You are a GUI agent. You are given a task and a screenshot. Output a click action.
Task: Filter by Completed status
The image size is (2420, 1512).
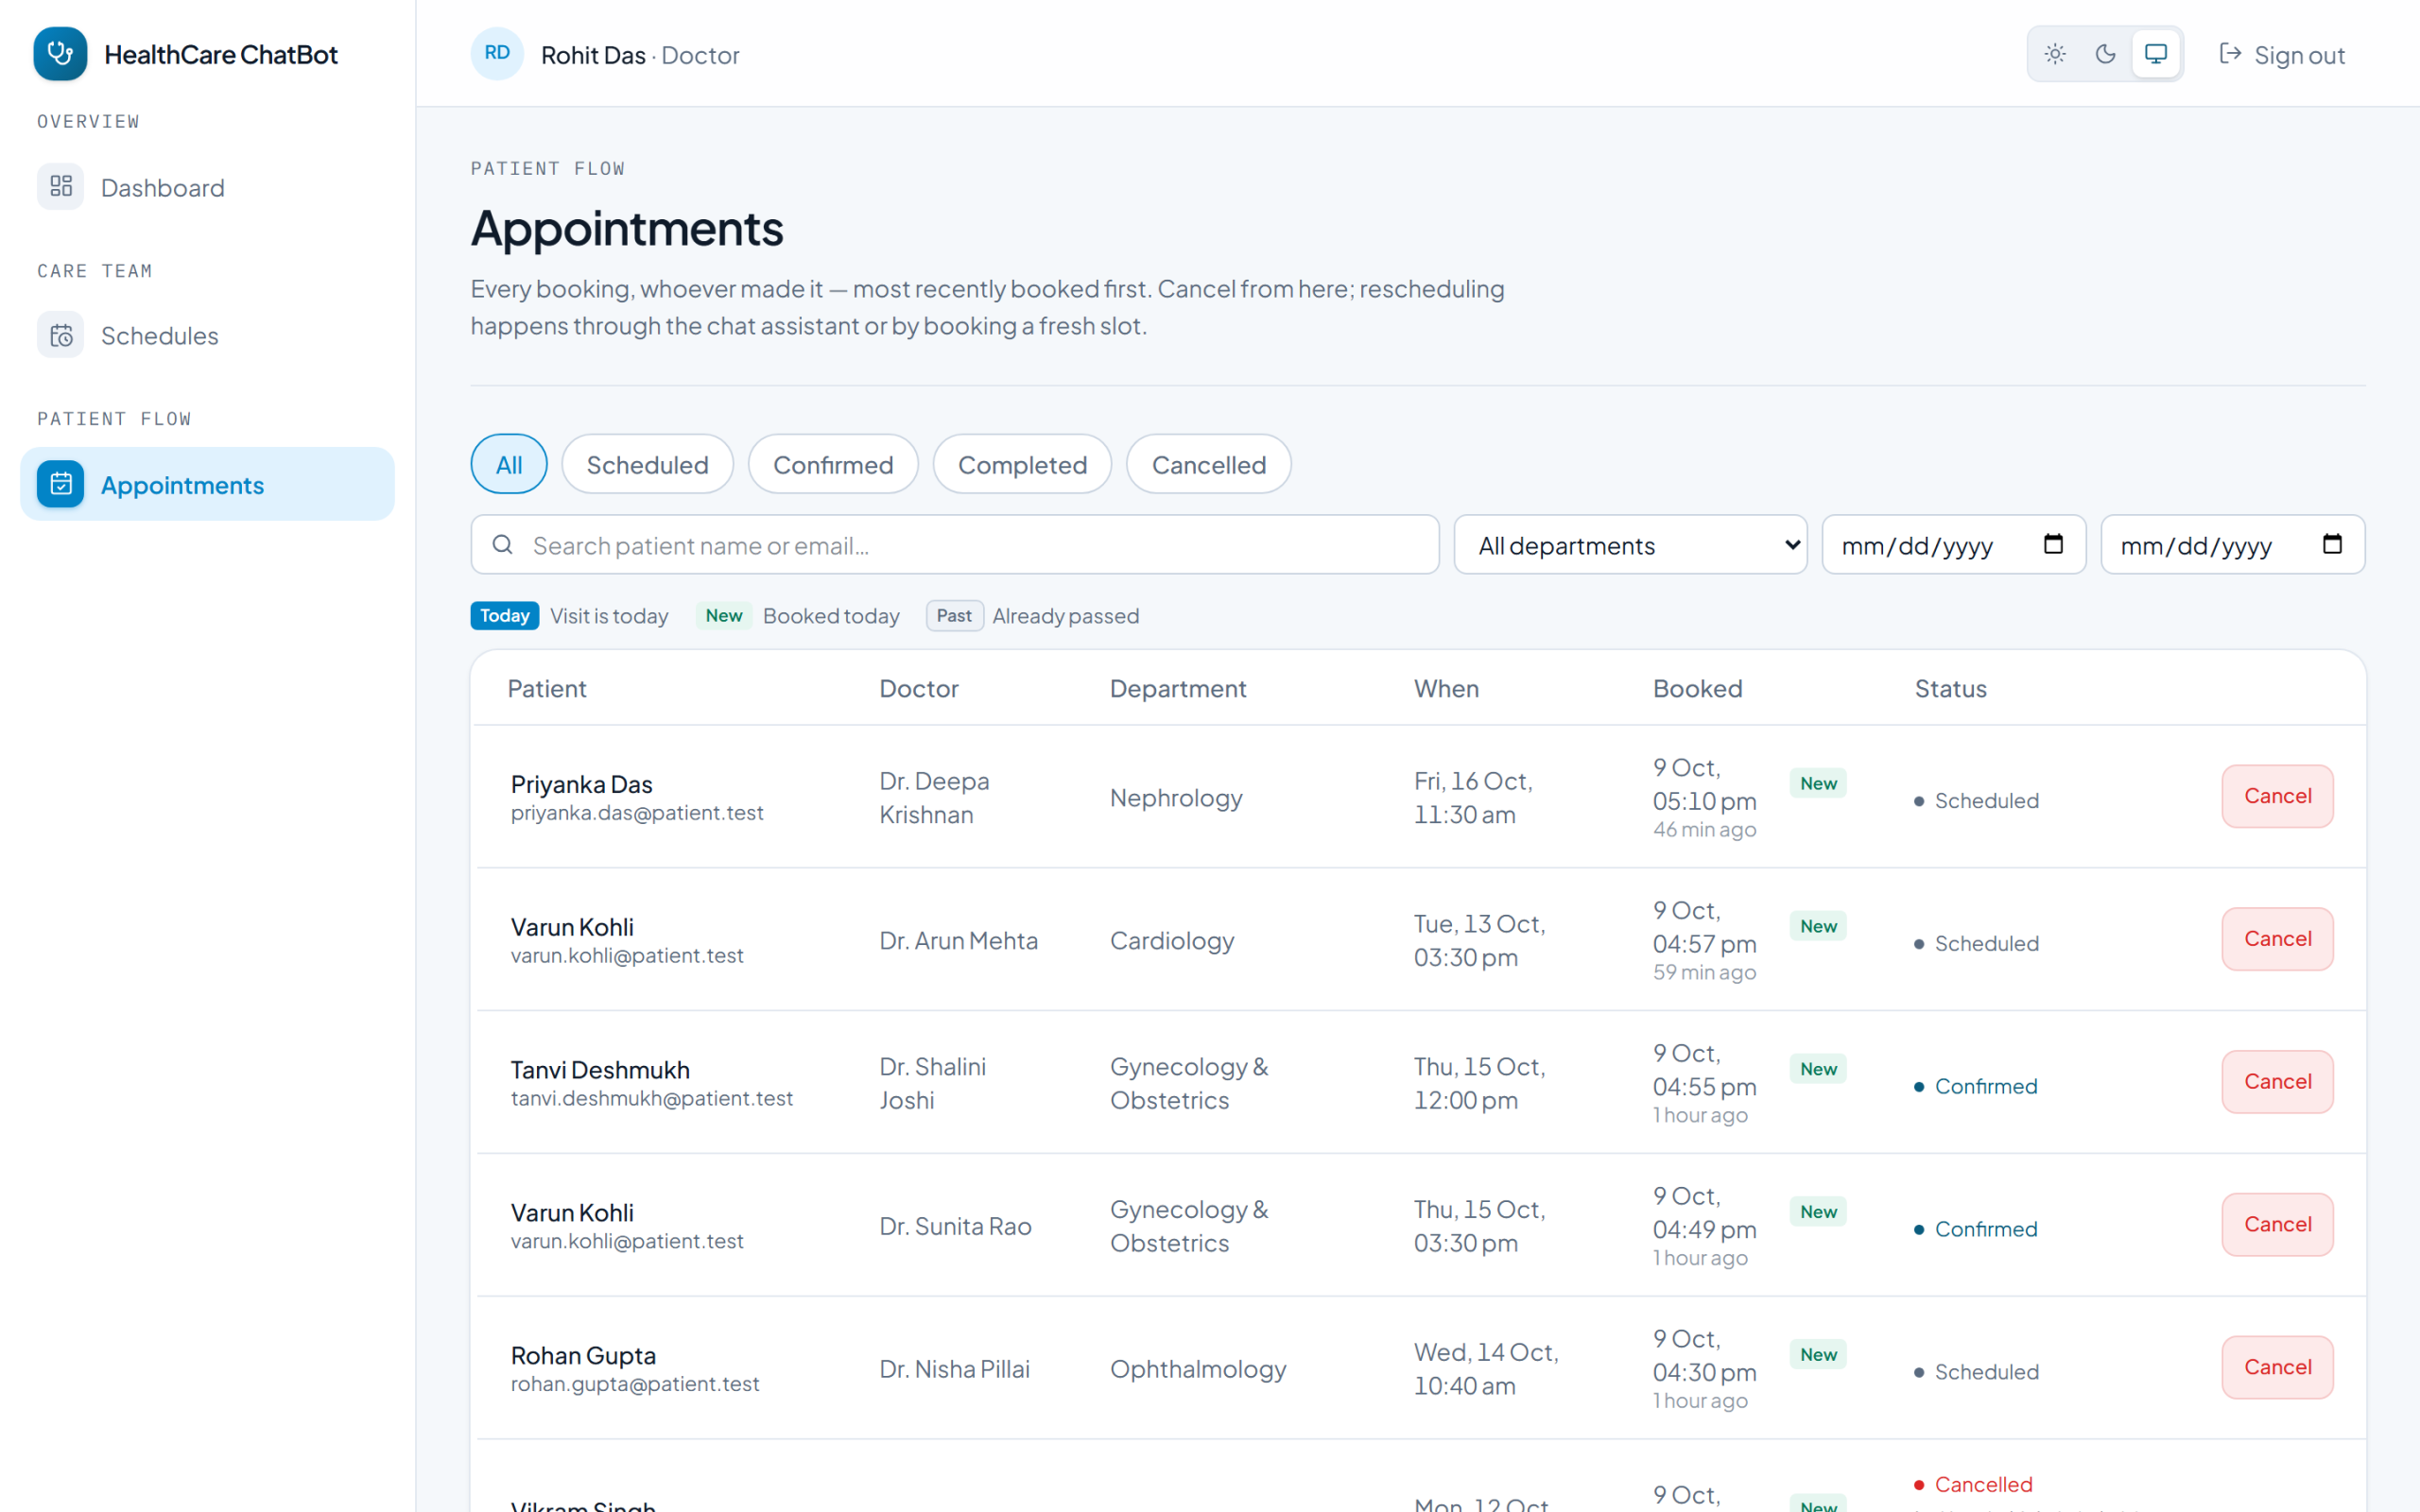point(1022,464)
